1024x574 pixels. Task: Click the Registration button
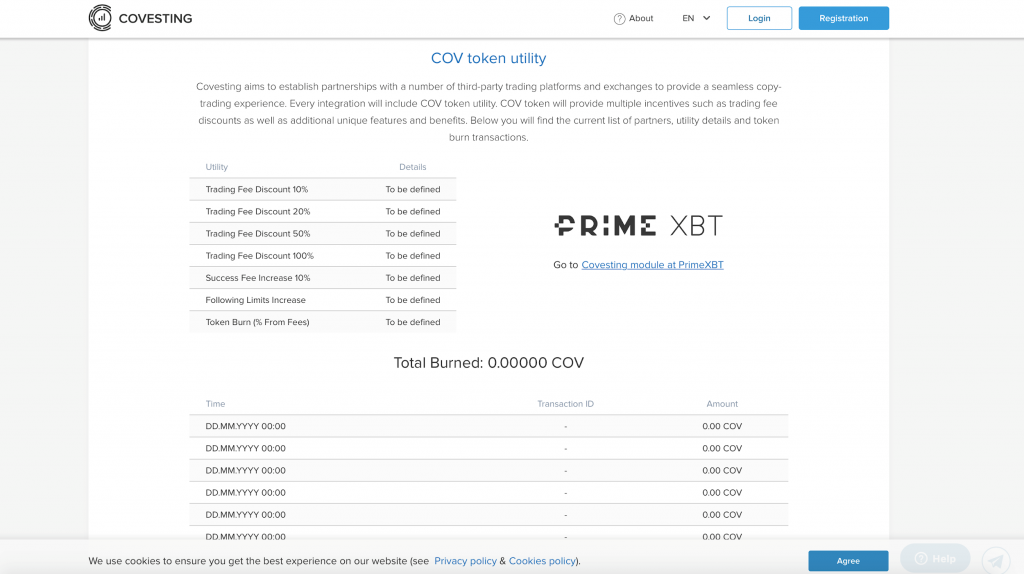click(x=843, y=18)
